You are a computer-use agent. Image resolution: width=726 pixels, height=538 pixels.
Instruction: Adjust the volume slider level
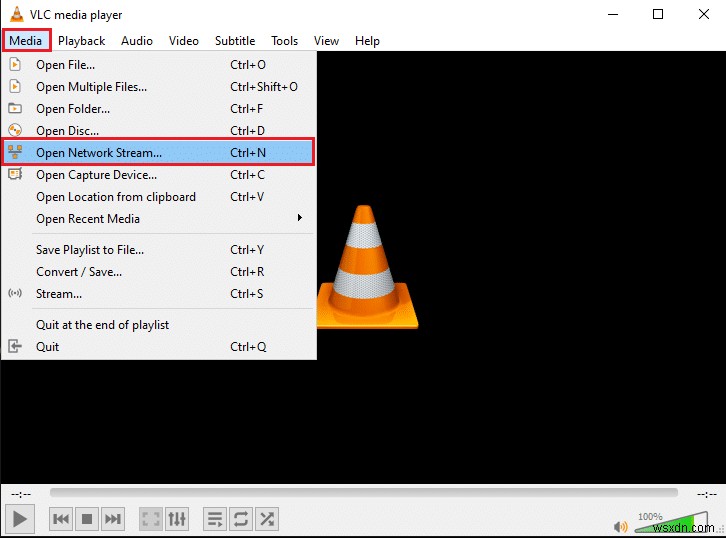pyautogui.click(x=671, y=523)
